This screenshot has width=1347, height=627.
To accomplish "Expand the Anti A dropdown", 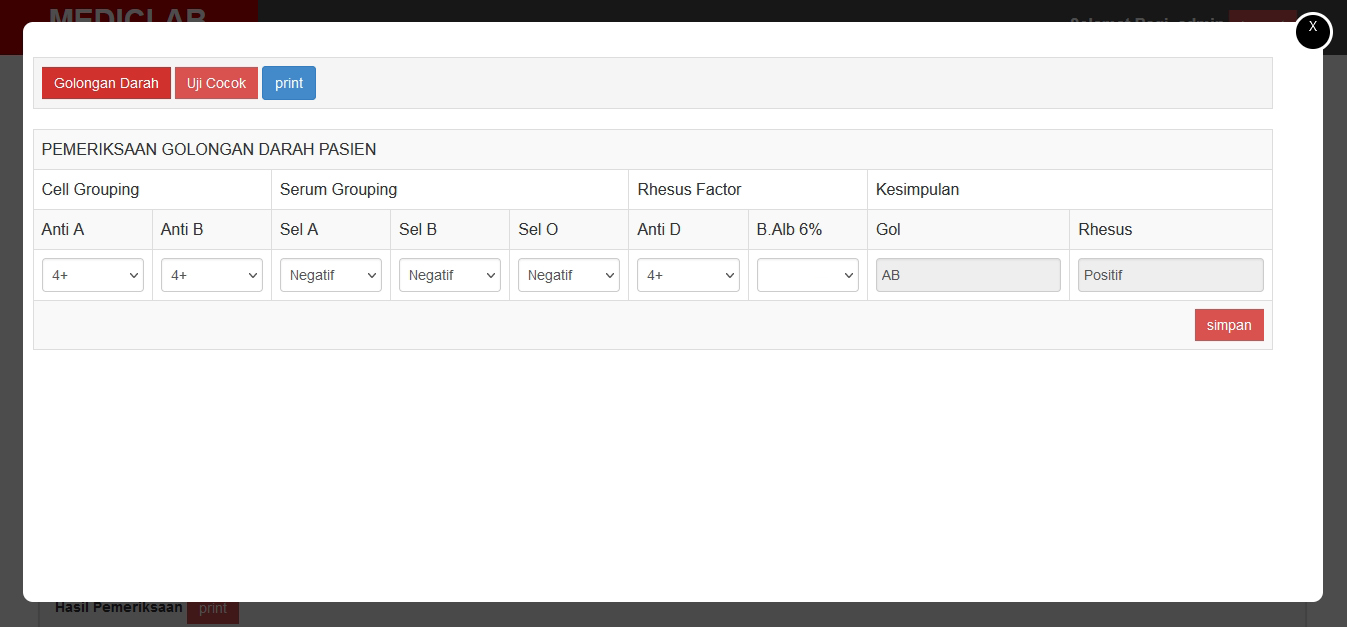I will (93, 275).
